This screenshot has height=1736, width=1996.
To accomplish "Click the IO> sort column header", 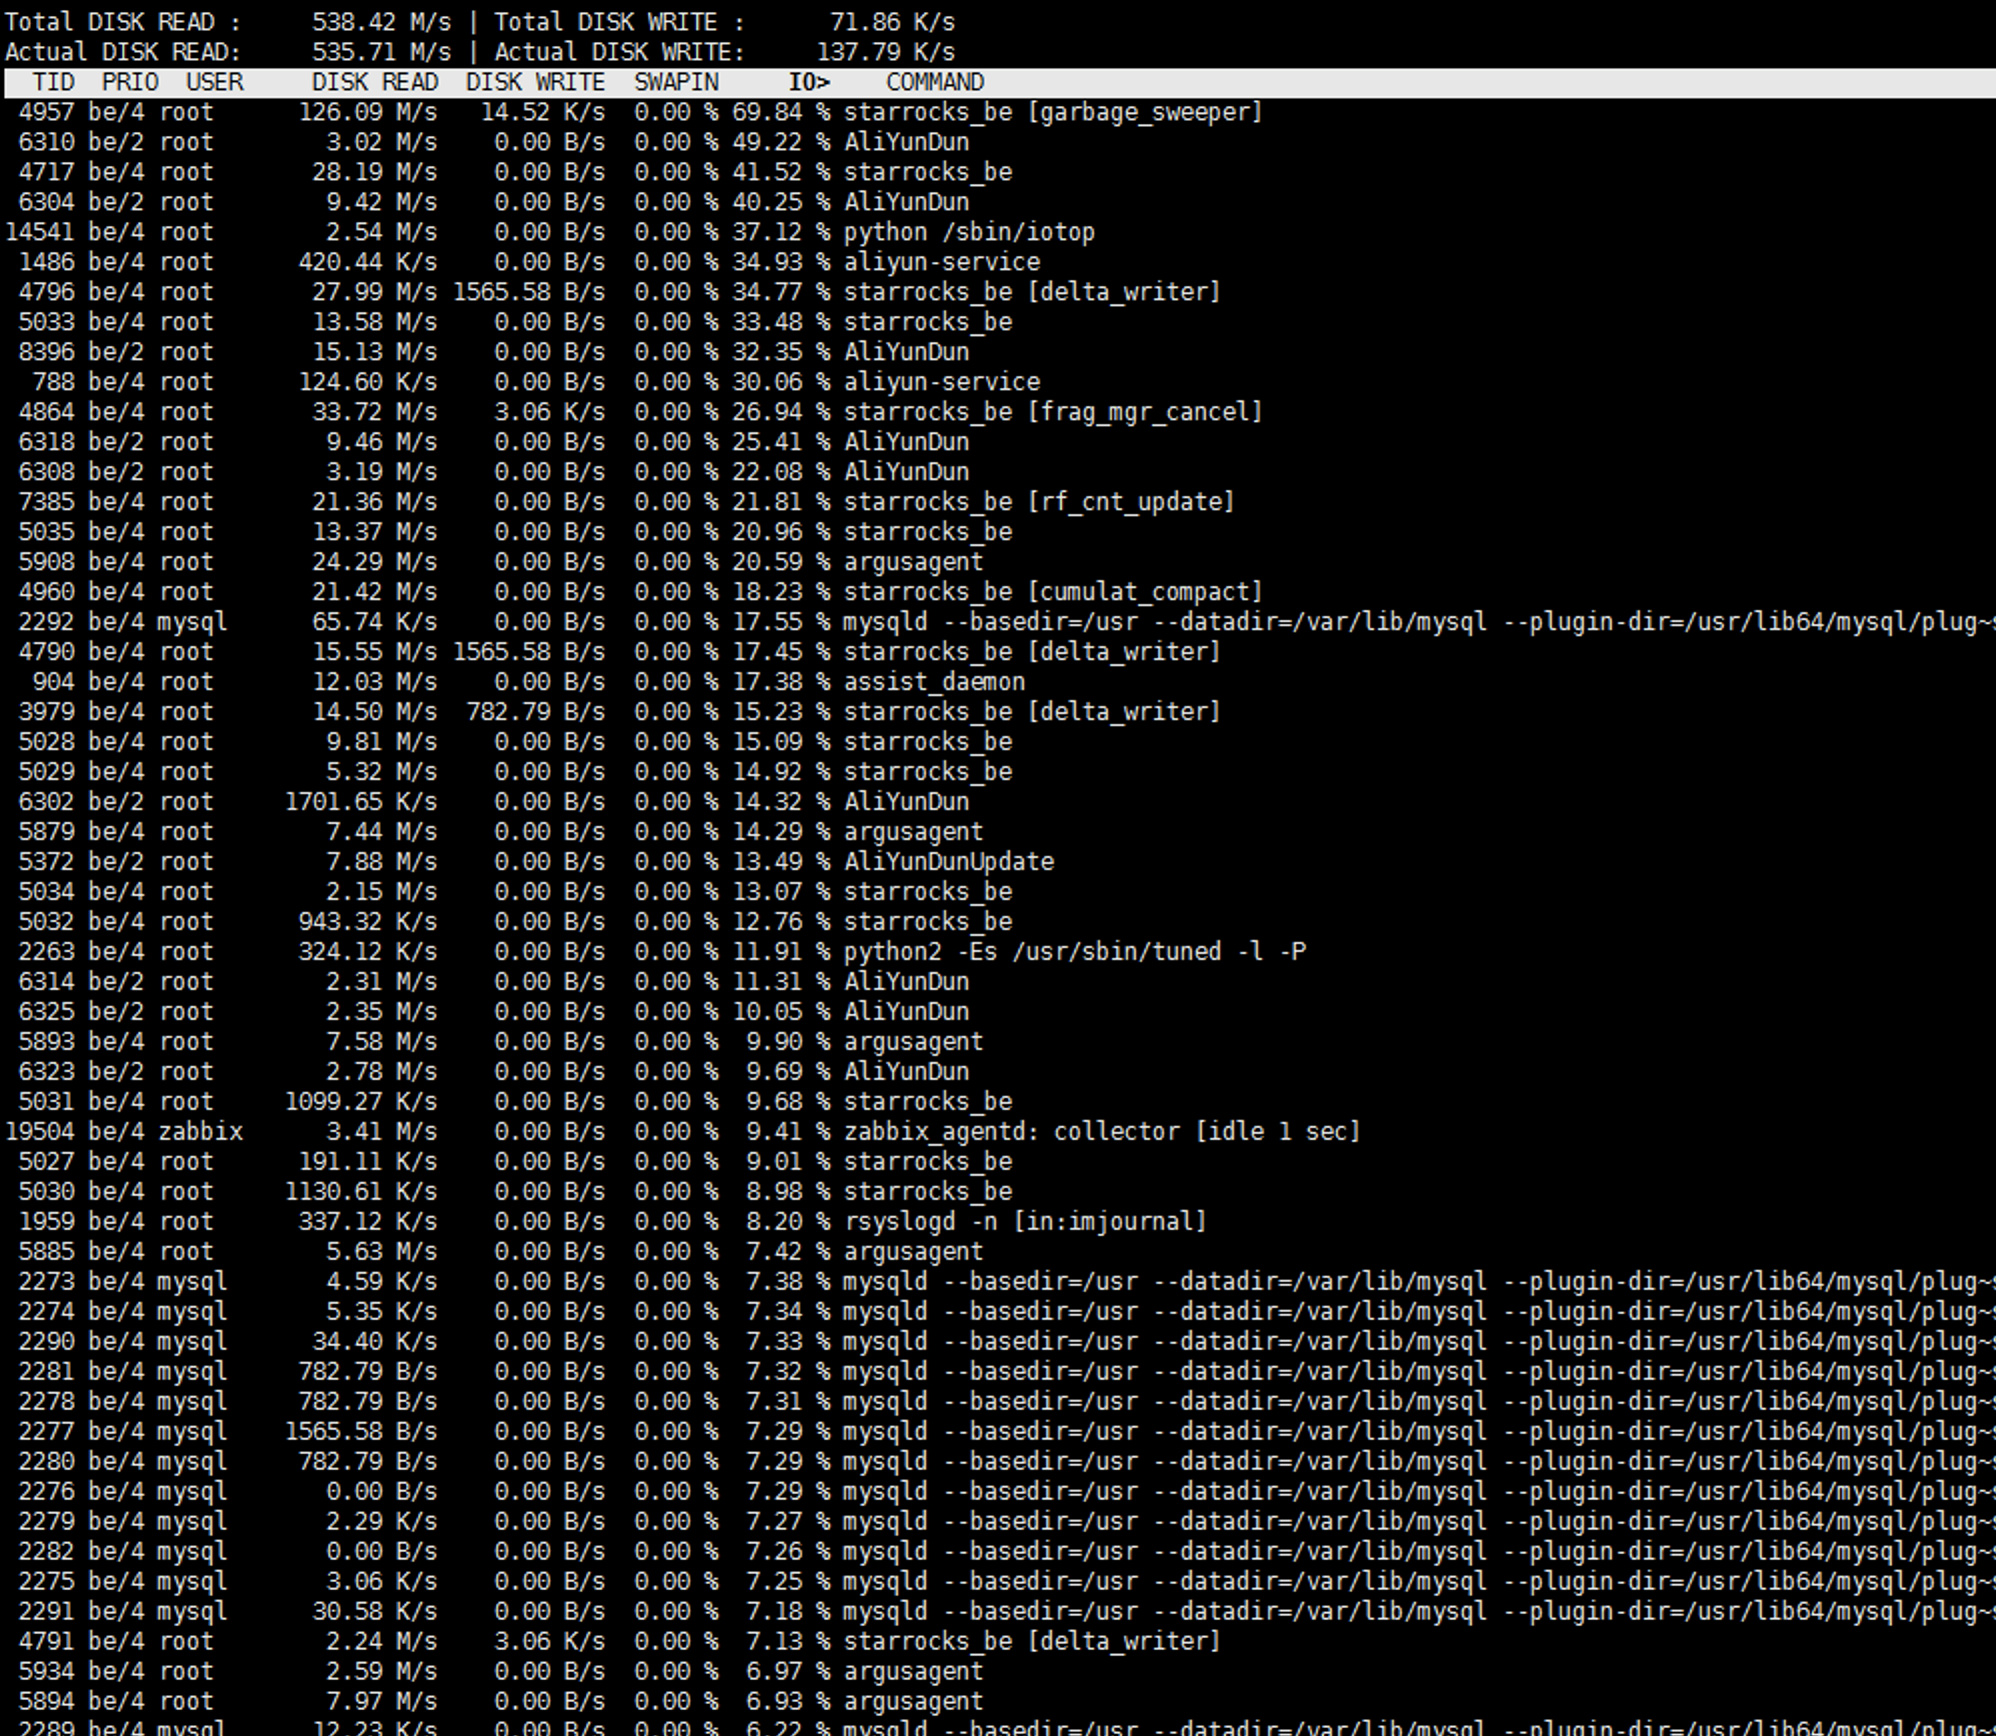I will (x=808, y=82).
